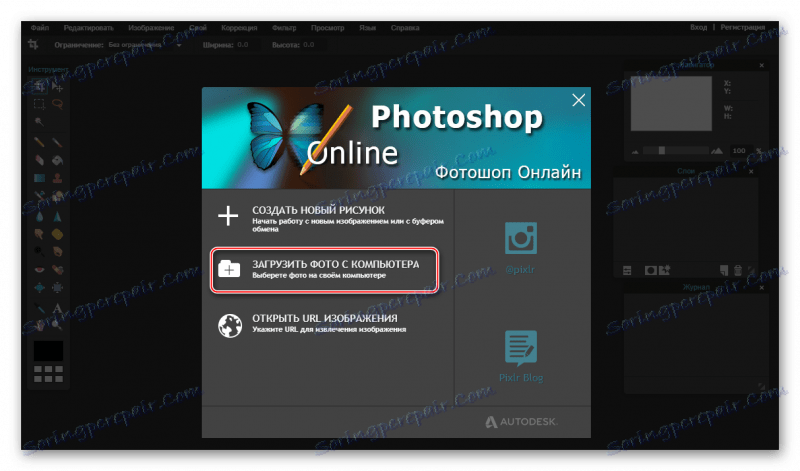This screenshot has width=800, height=471.
Task: Click the zoom out mountain icon in navigator
Action: point(635,151)
